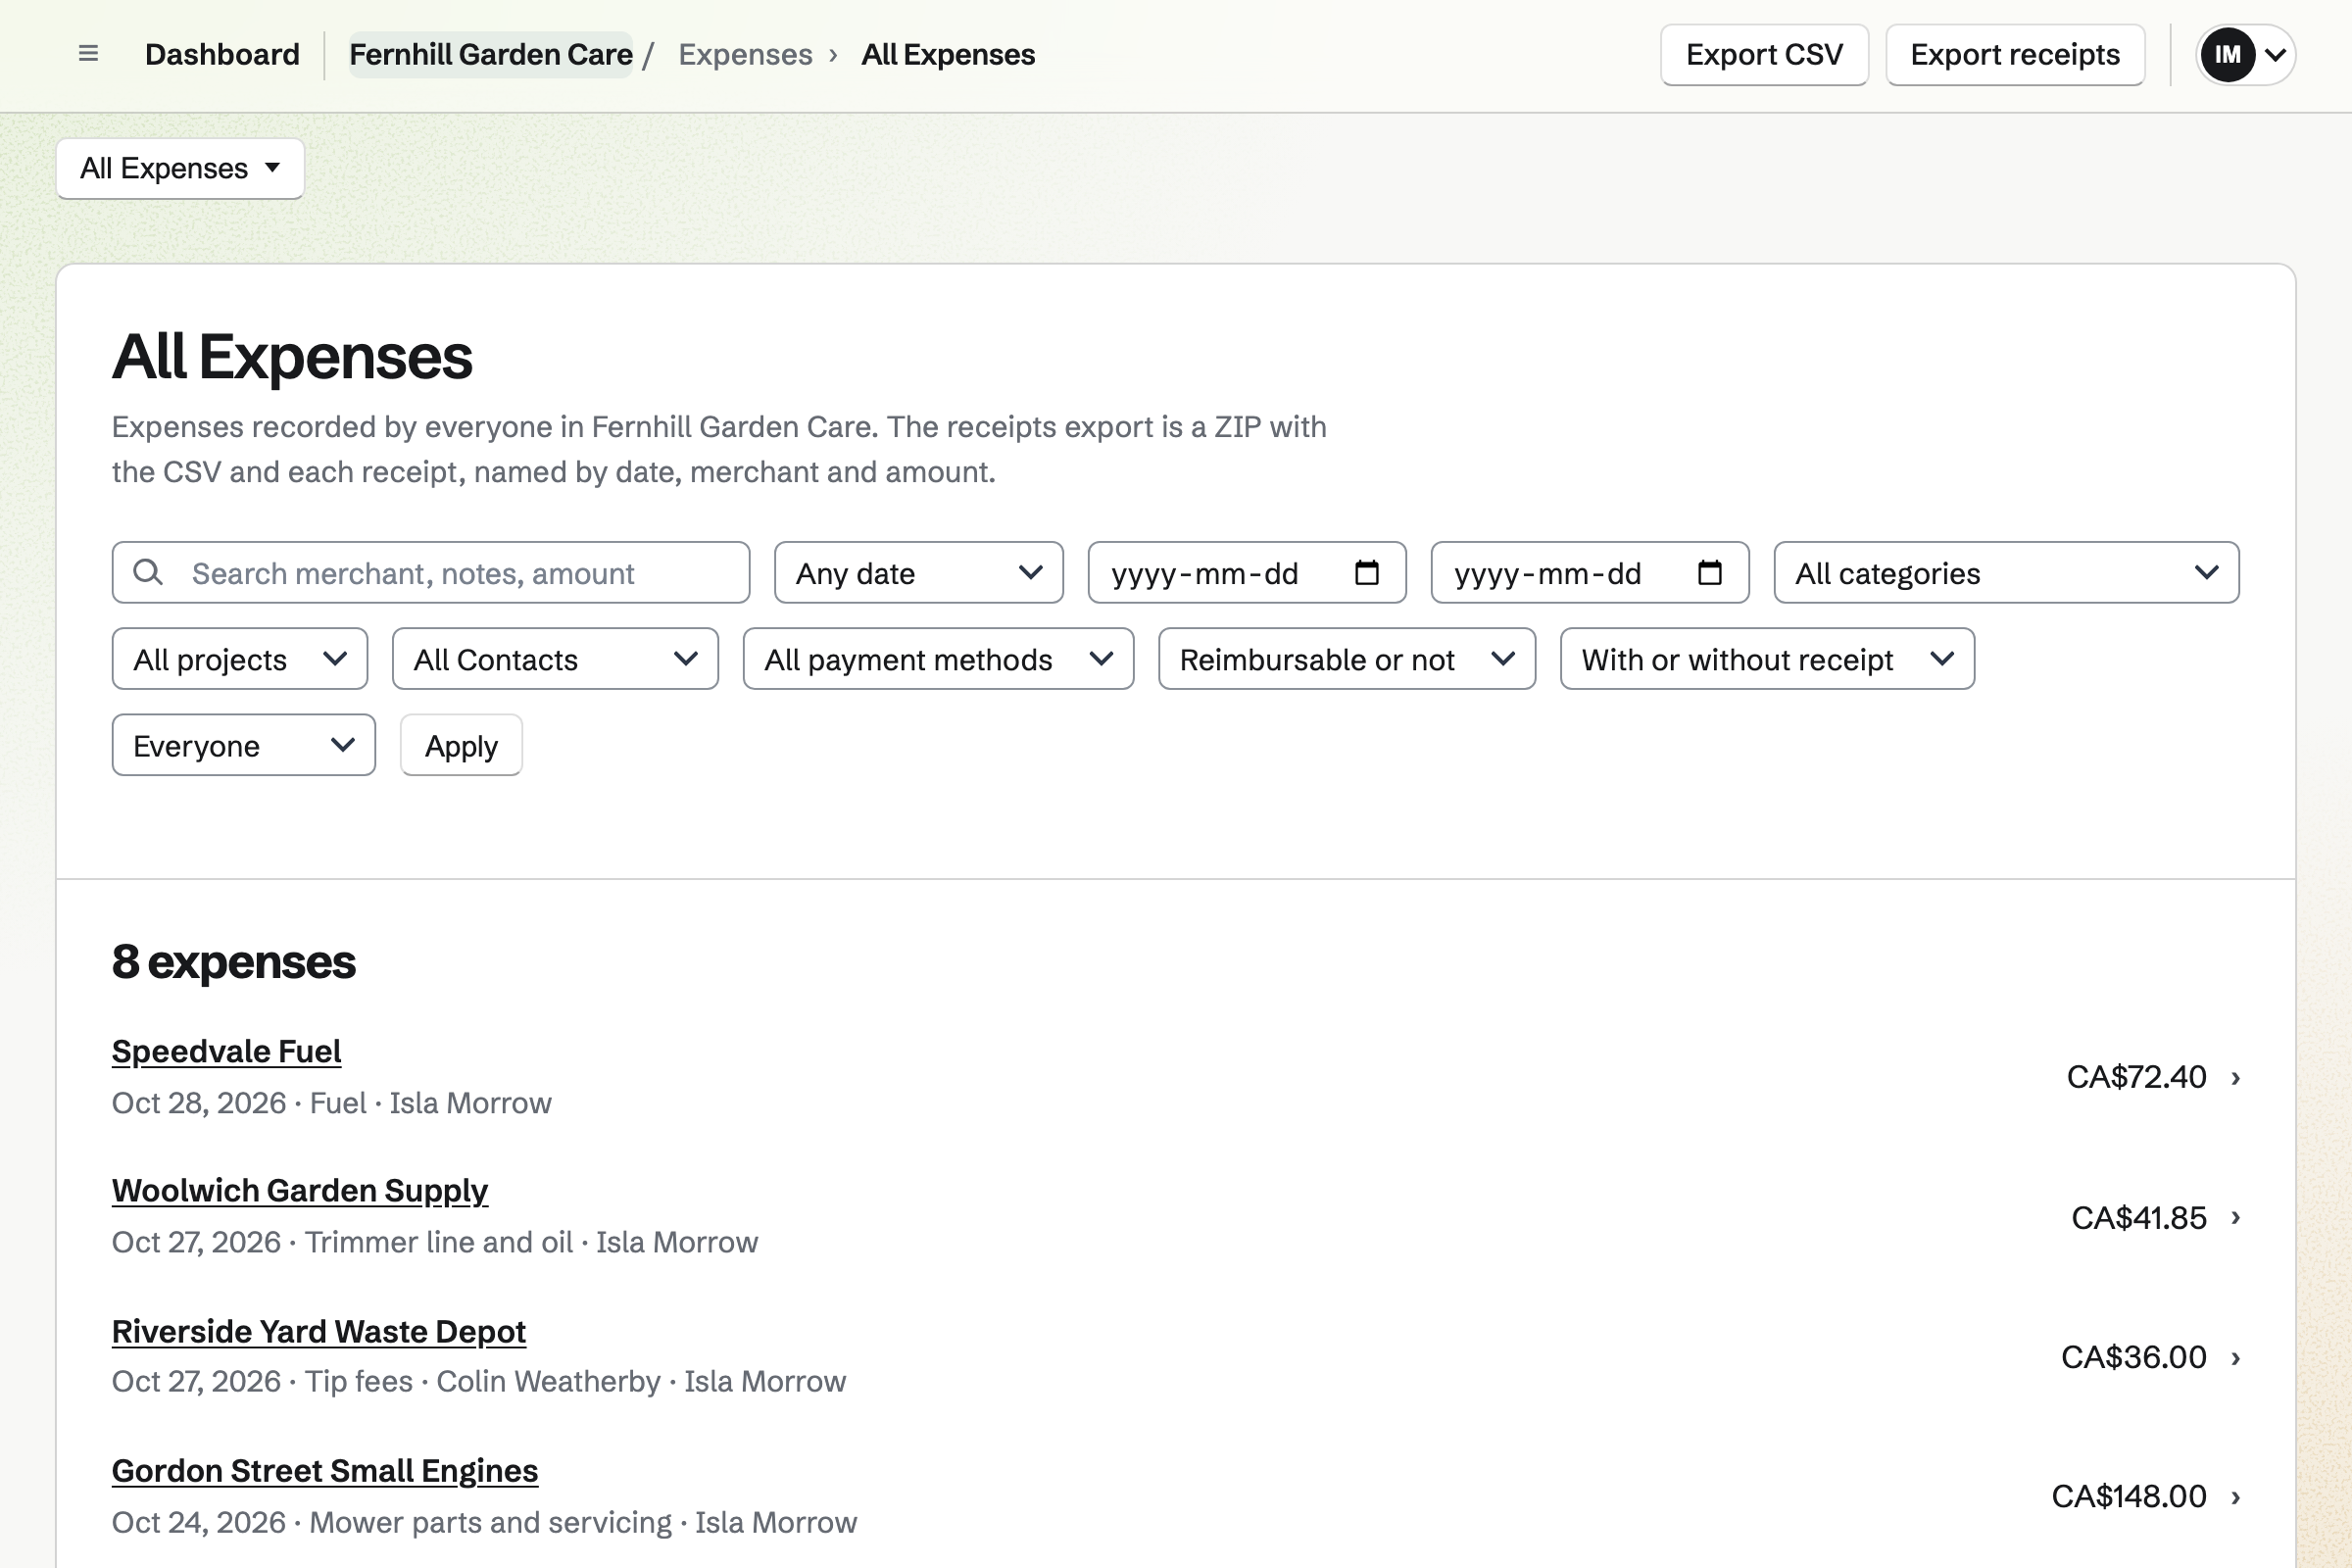Focus the Search merchant, notes, amount field
This screenshot has width=2352, height=1568.
pos(431,572)
